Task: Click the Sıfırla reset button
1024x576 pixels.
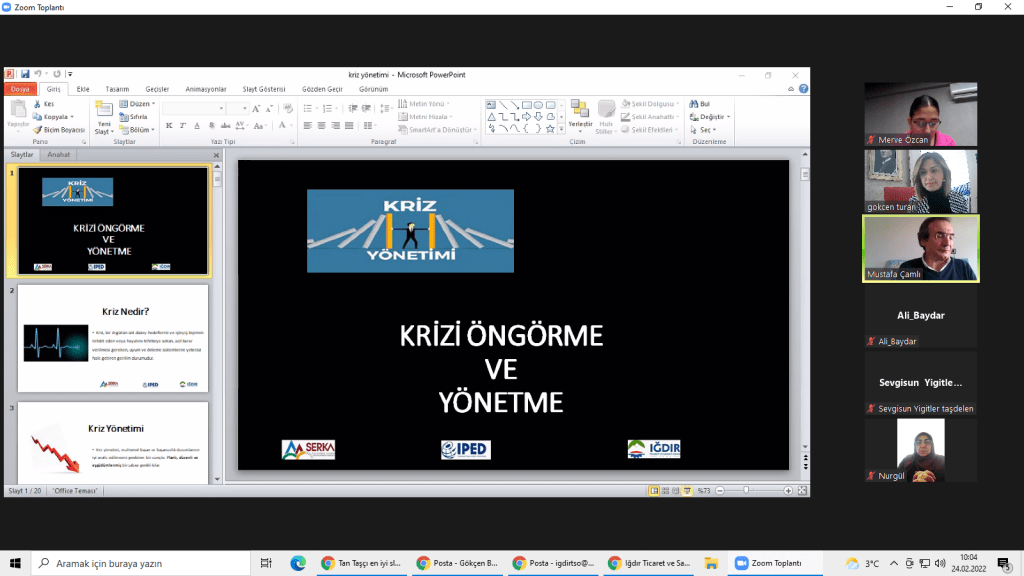Action: pyautogui.click(x=136, y=117)
